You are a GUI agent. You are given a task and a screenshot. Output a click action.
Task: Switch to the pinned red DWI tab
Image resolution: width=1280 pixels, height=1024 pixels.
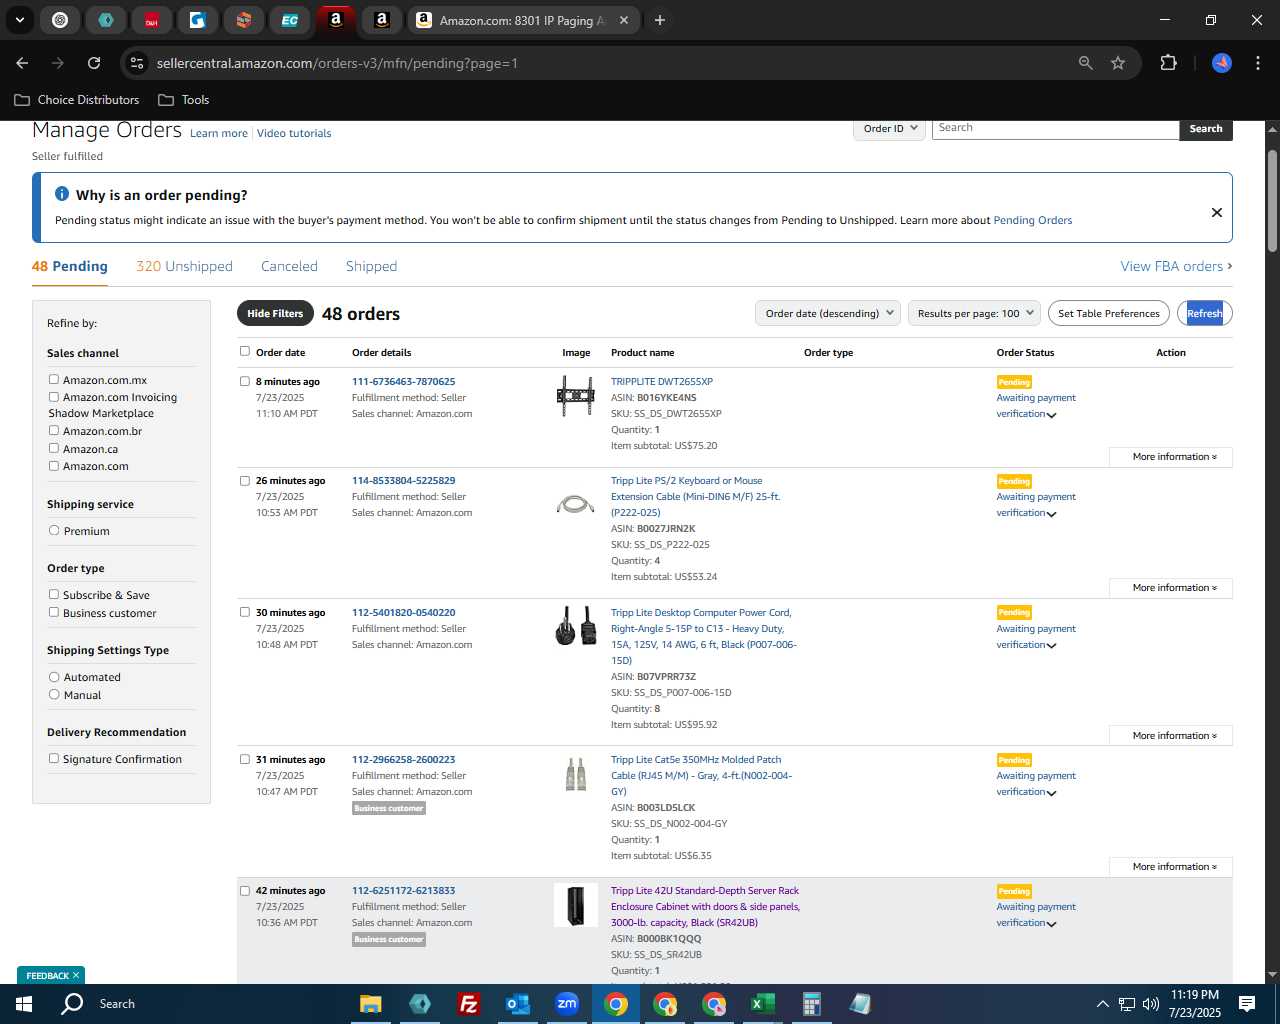[x=152, y=20]
